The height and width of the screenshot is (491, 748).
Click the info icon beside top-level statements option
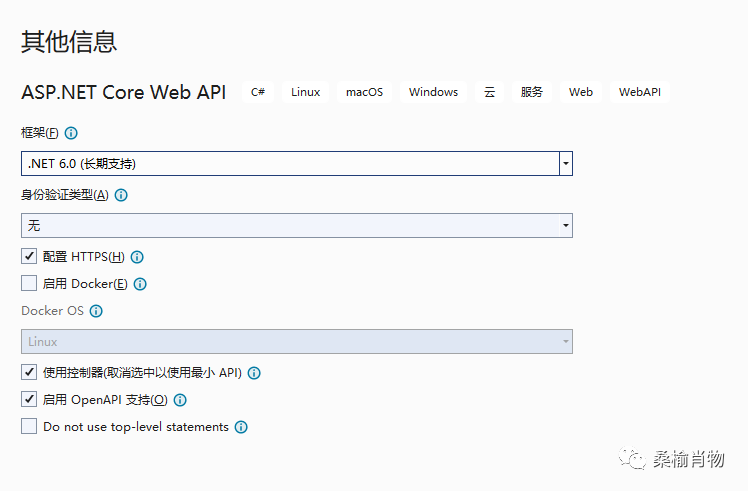(x=241, y=427)
